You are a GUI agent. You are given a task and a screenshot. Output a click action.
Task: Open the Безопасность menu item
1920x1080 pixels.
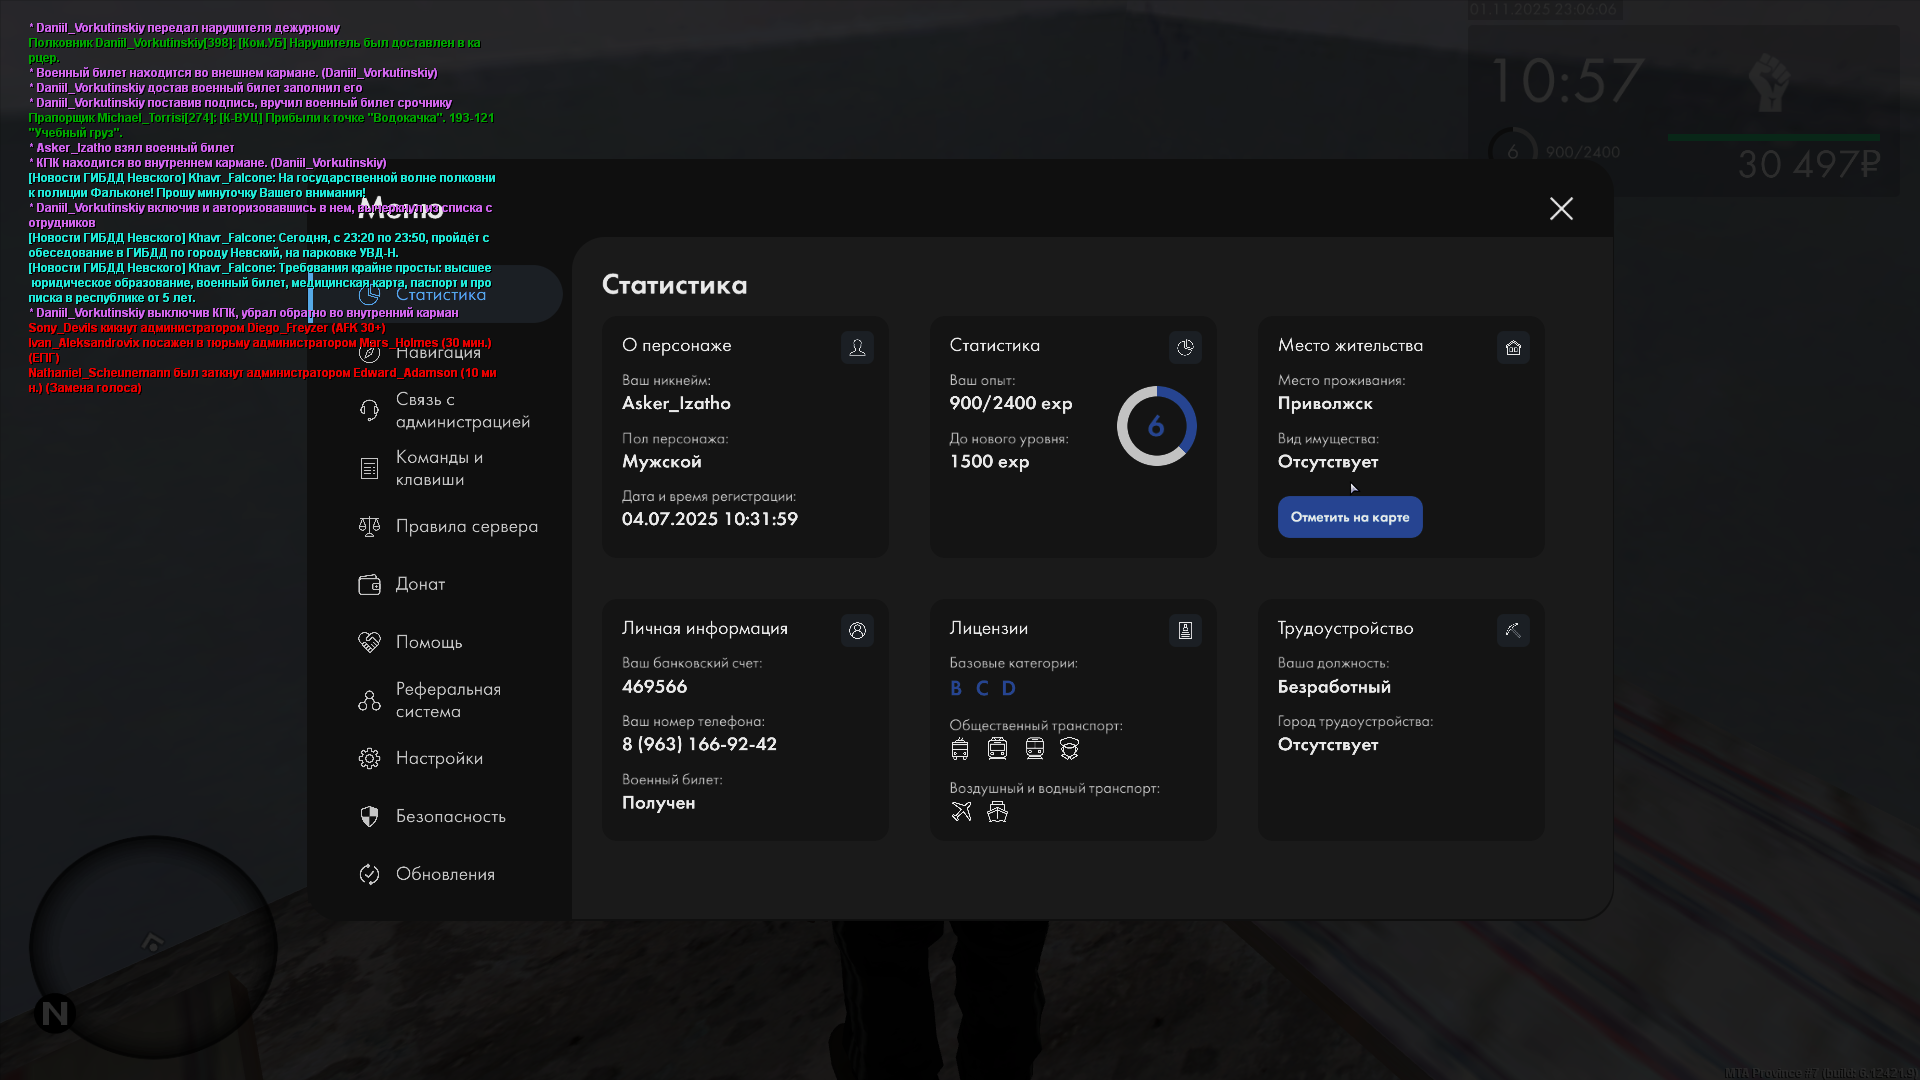tap(450, 817)
